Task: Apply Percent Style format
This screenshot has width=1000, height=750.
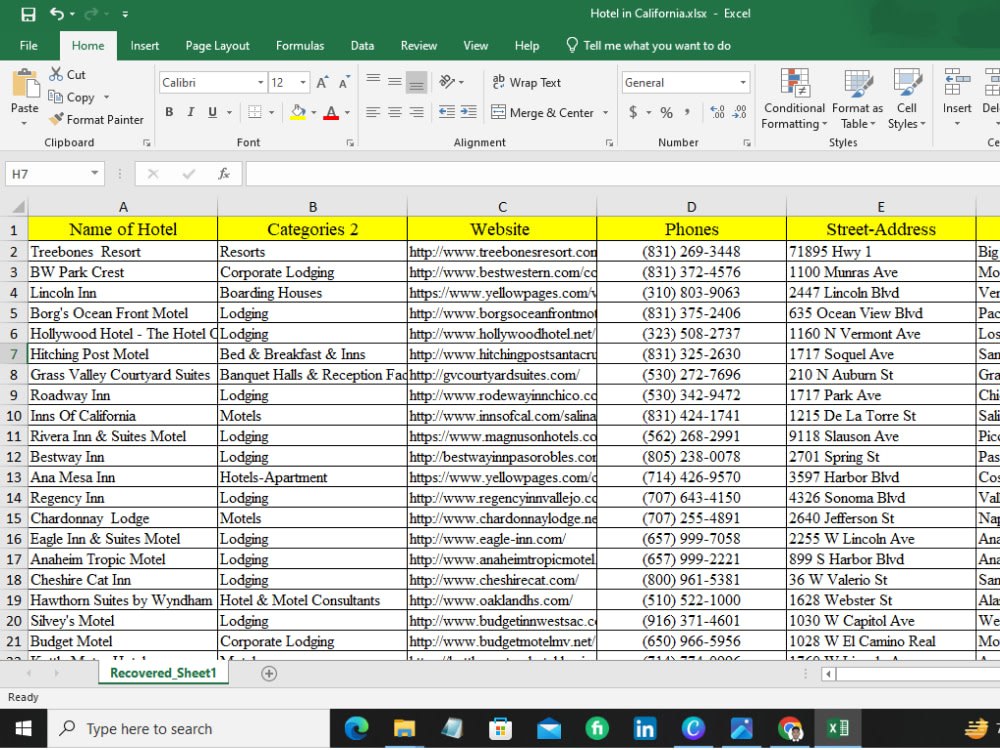Action: [666, 113]
